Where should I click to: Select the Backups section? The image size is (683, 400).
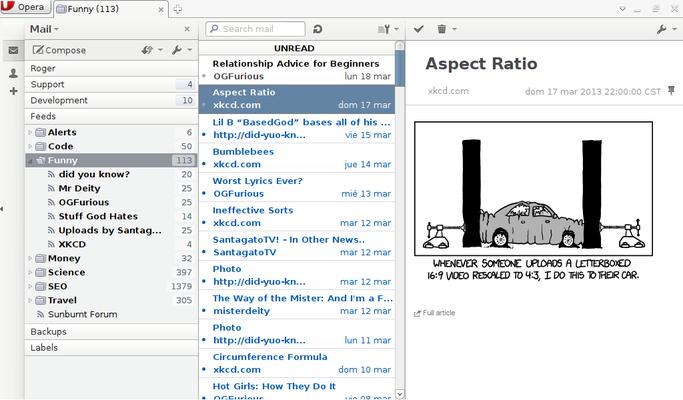pos(111,332)
